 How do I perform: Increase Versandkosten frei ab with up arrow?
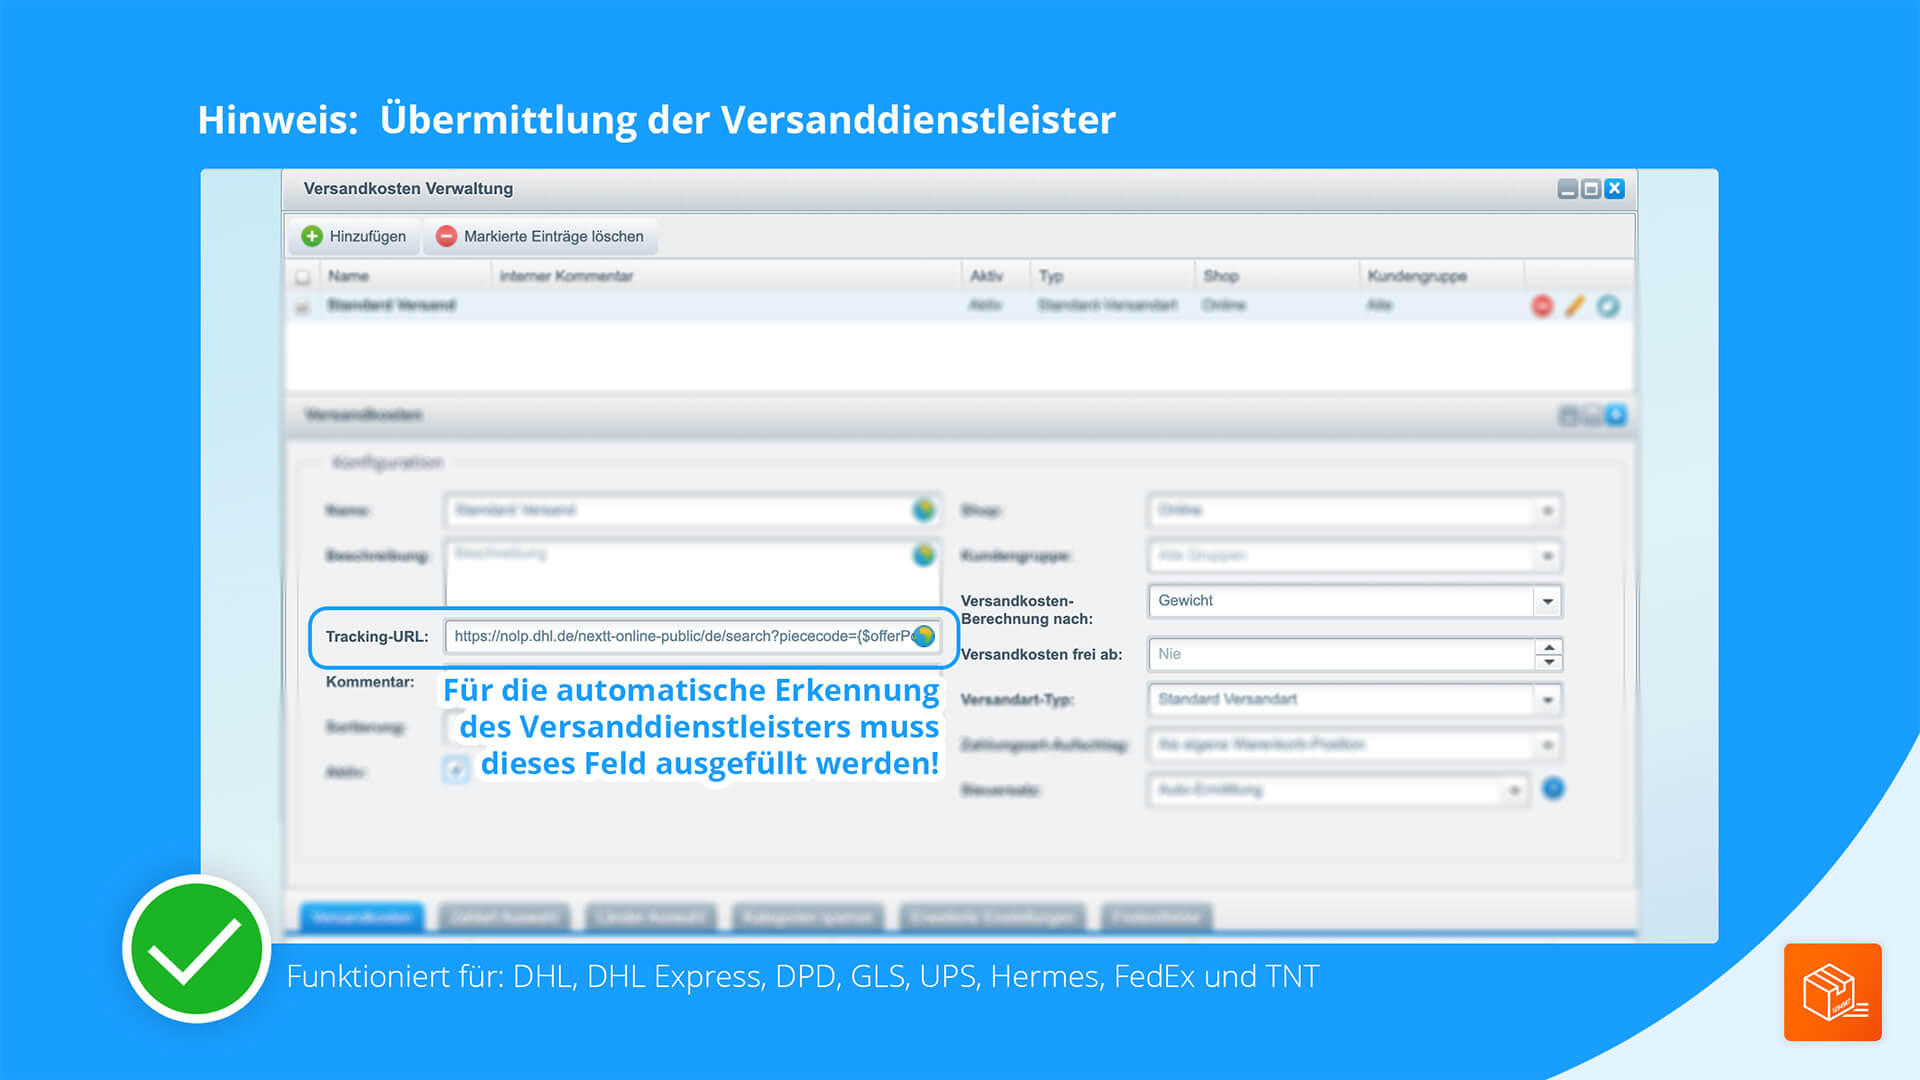click(1549, 647)
